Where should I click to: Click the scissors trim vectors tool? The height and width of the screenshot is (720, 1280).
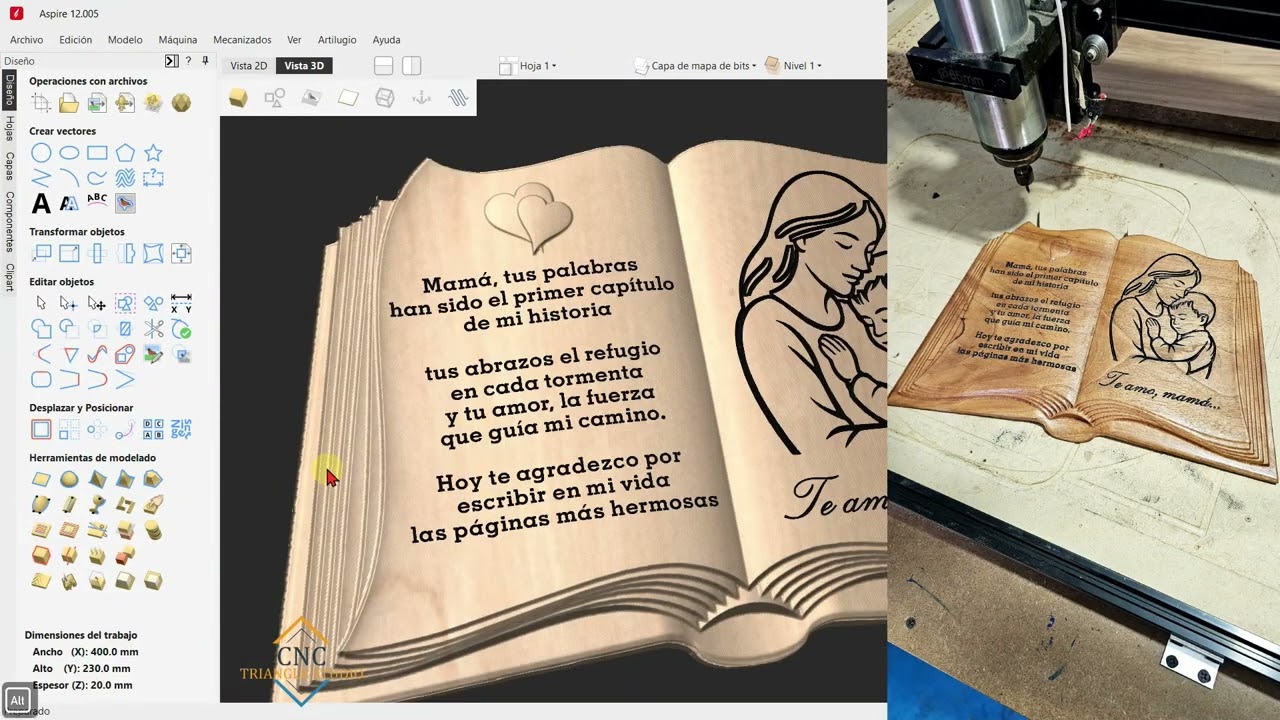point(153,328)
